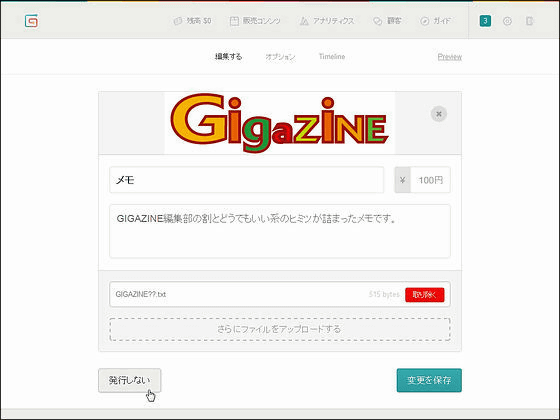Open the balance 残高 $0 menu item
560x420 pixels.
(x=192, y=21)
